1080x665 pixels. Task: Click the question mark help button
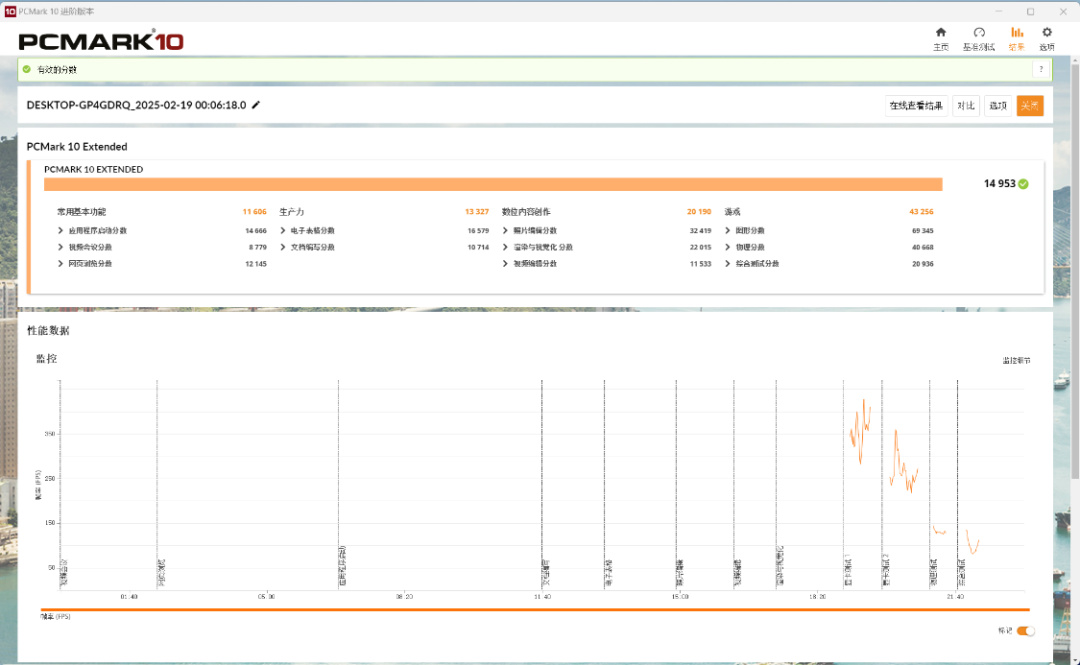tap(1041, 69)
